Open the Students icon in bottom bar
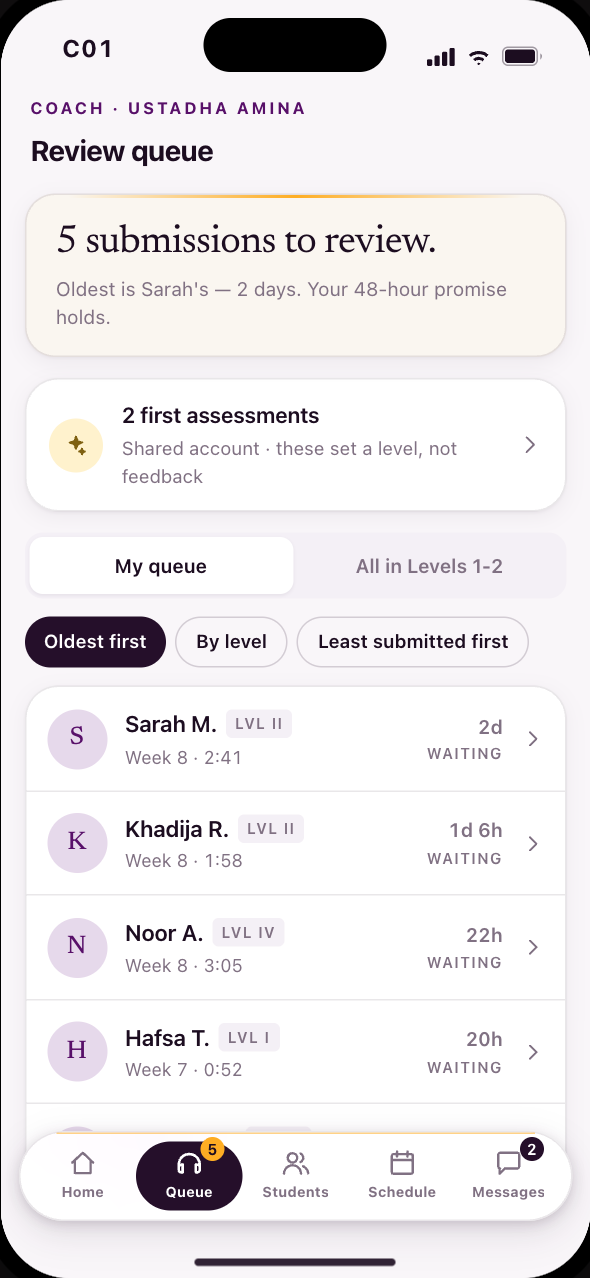 pos(296,1163)
